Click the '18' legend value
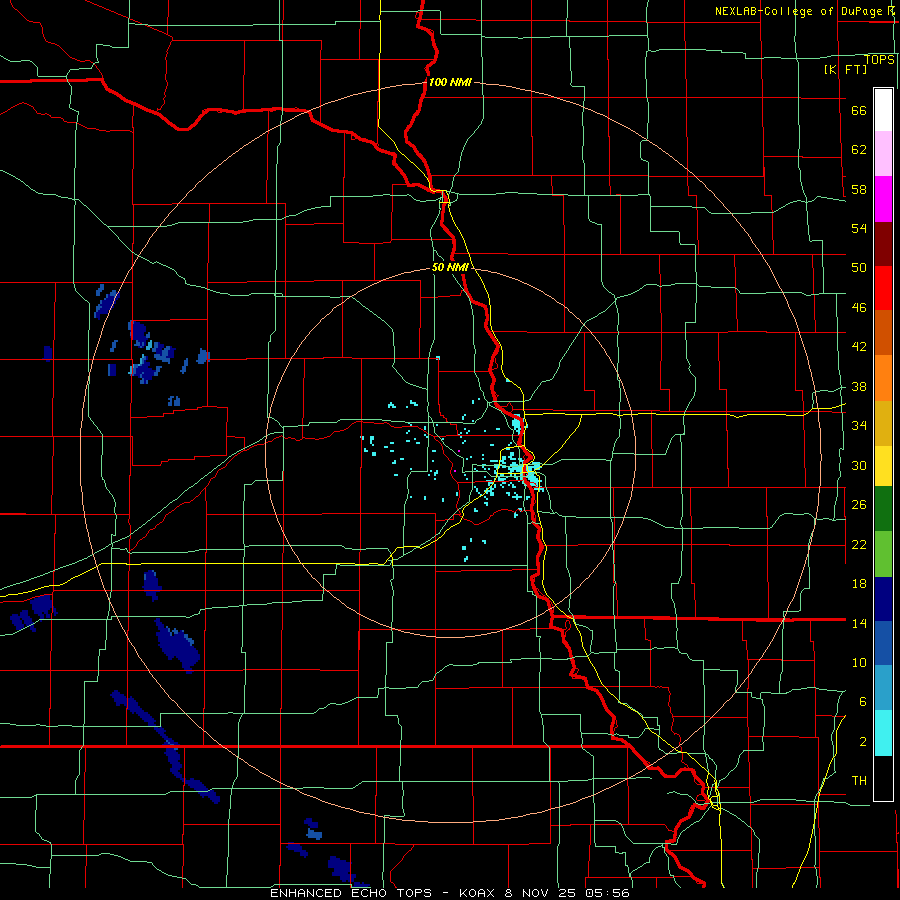This screenshot has width=900, height=900. 859,584
